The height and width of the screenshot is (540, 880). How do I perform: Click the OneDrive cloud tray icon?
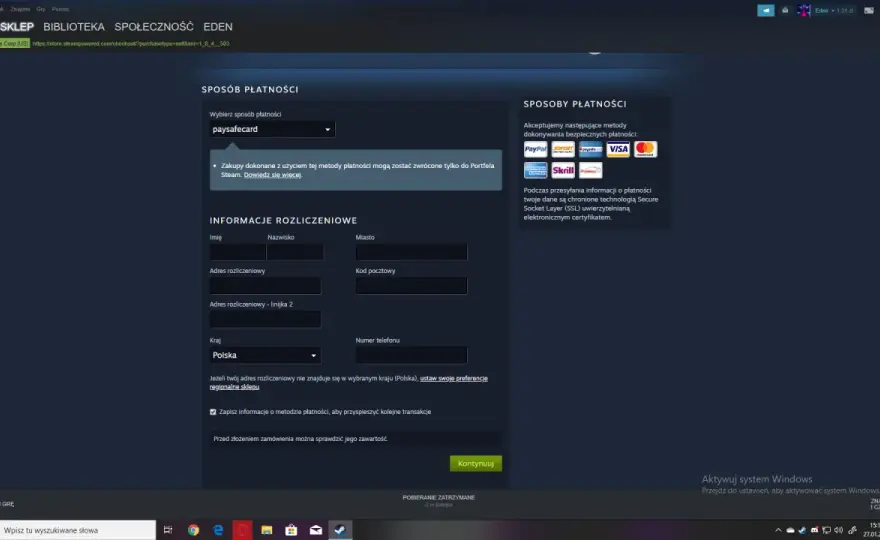pos(790,530)
